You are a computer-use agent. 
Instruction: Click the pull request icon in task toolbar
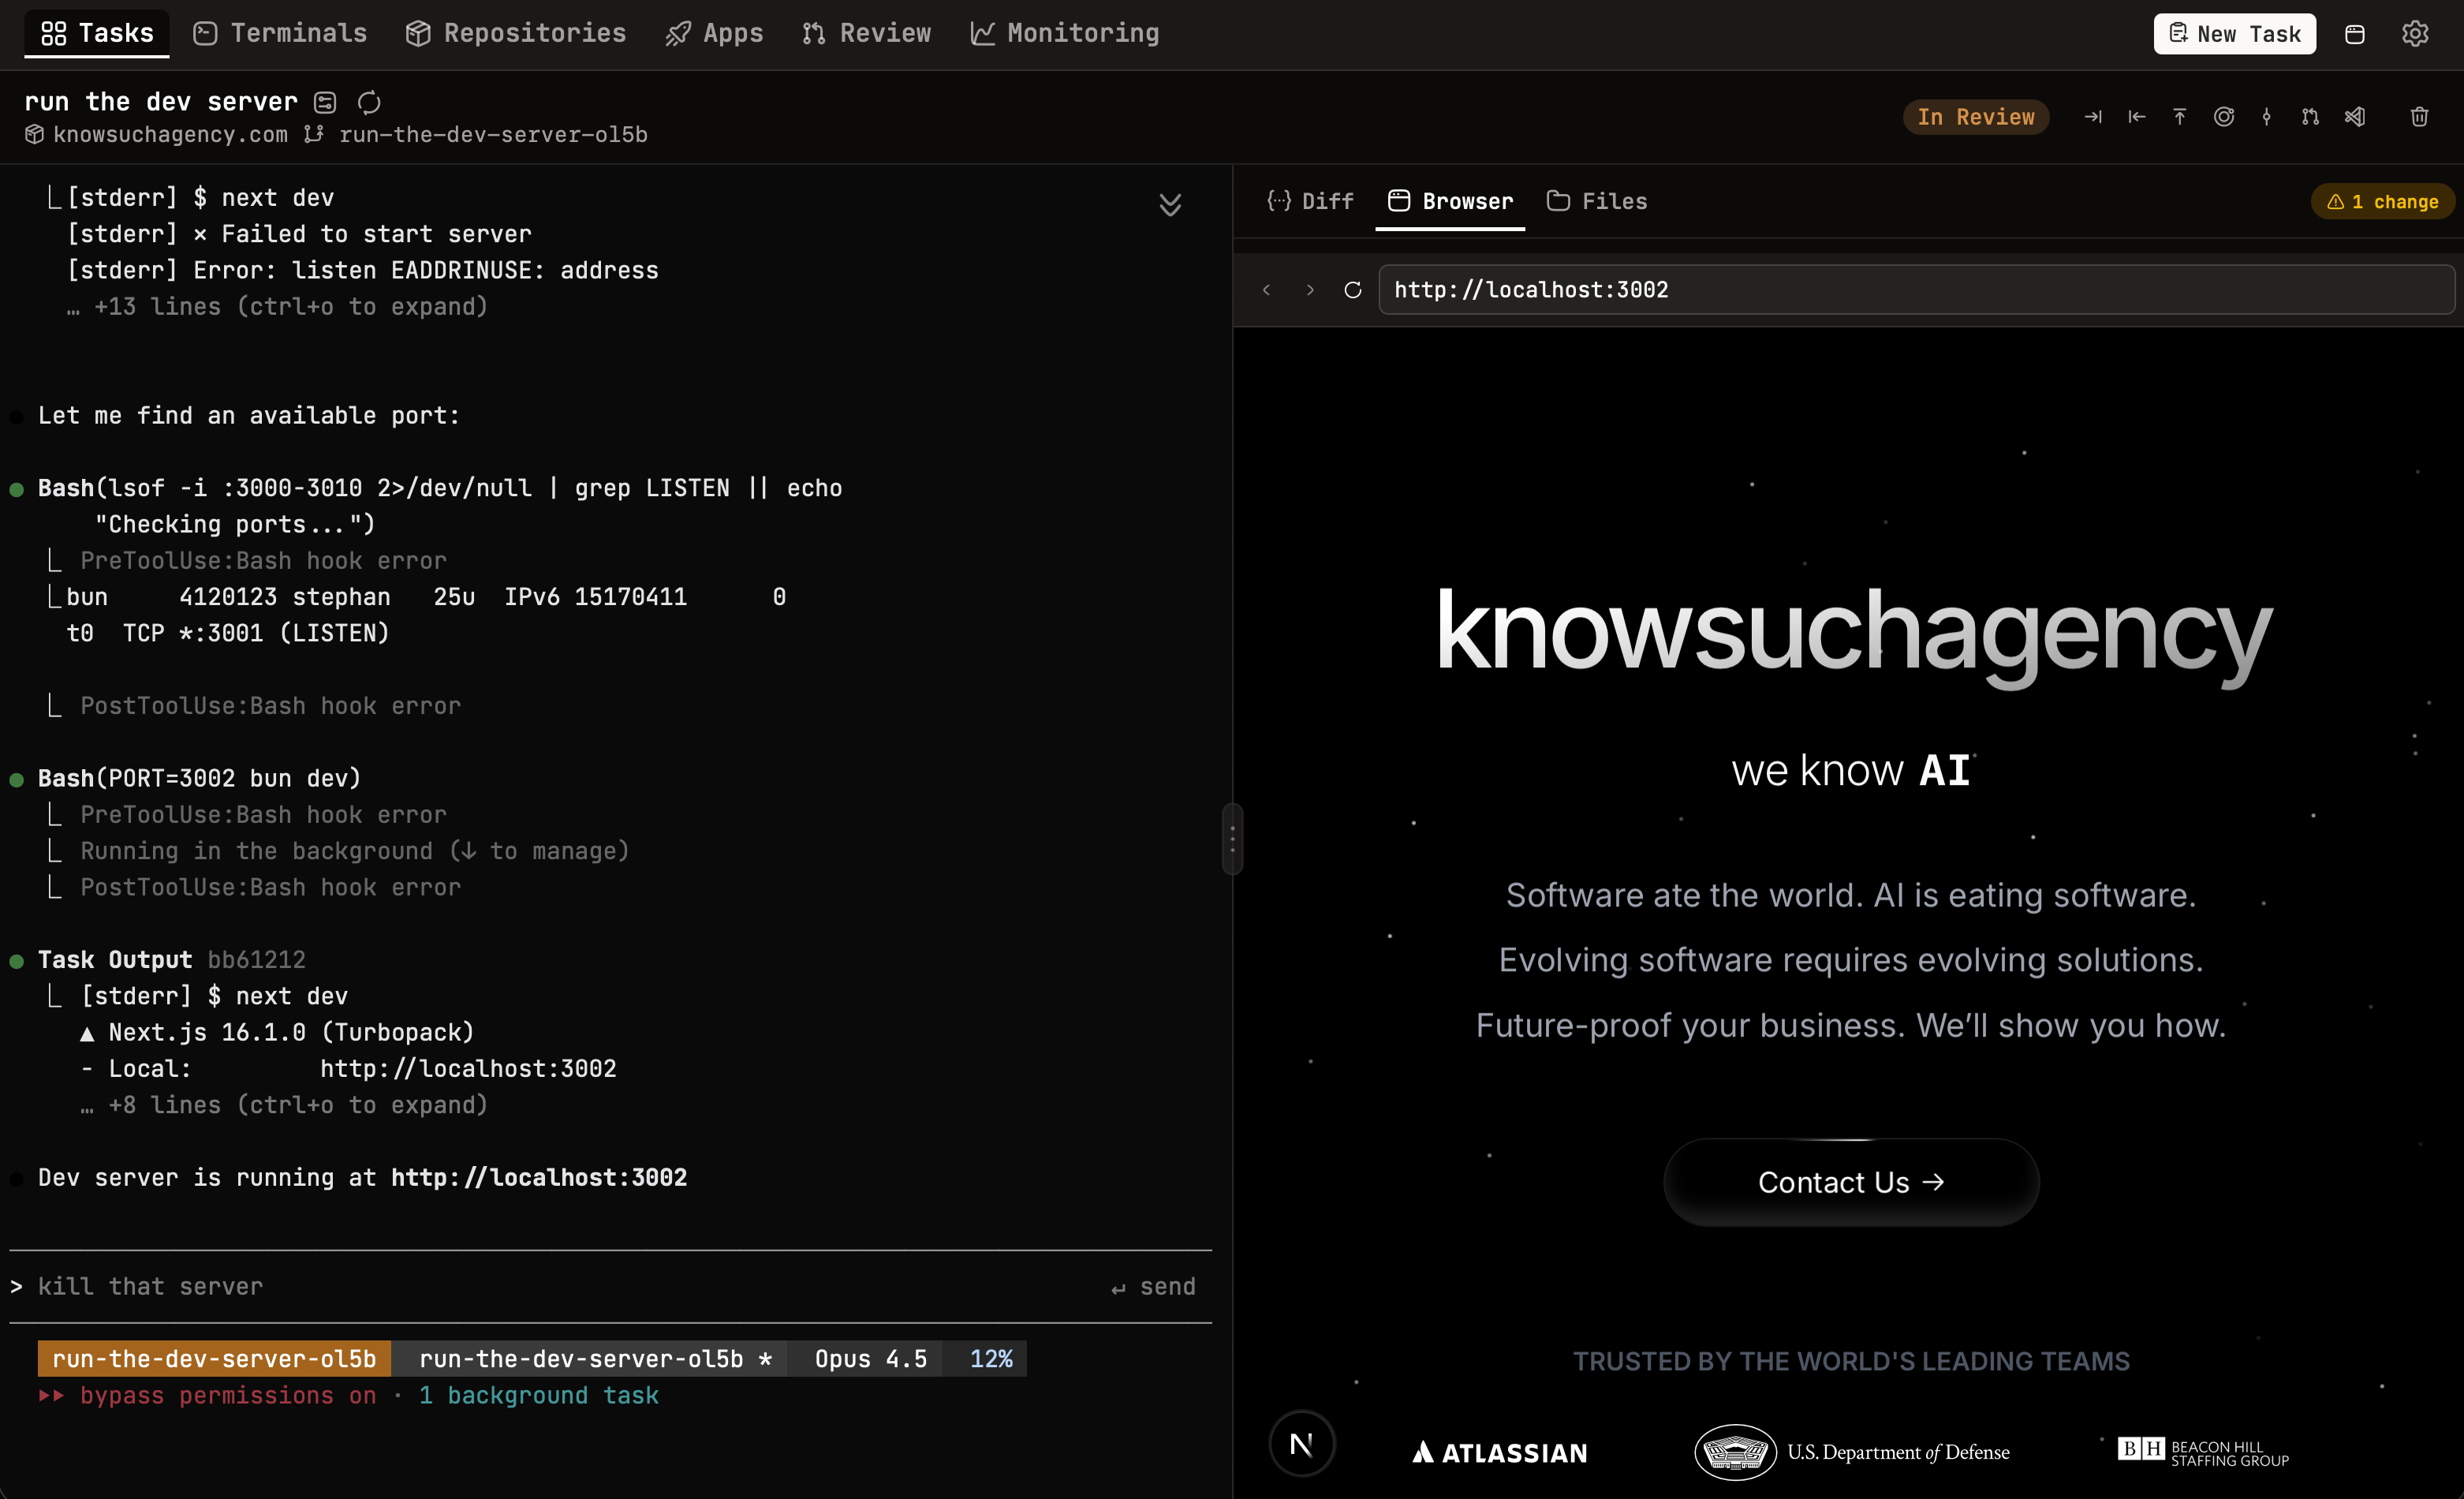click(2310, 117)
